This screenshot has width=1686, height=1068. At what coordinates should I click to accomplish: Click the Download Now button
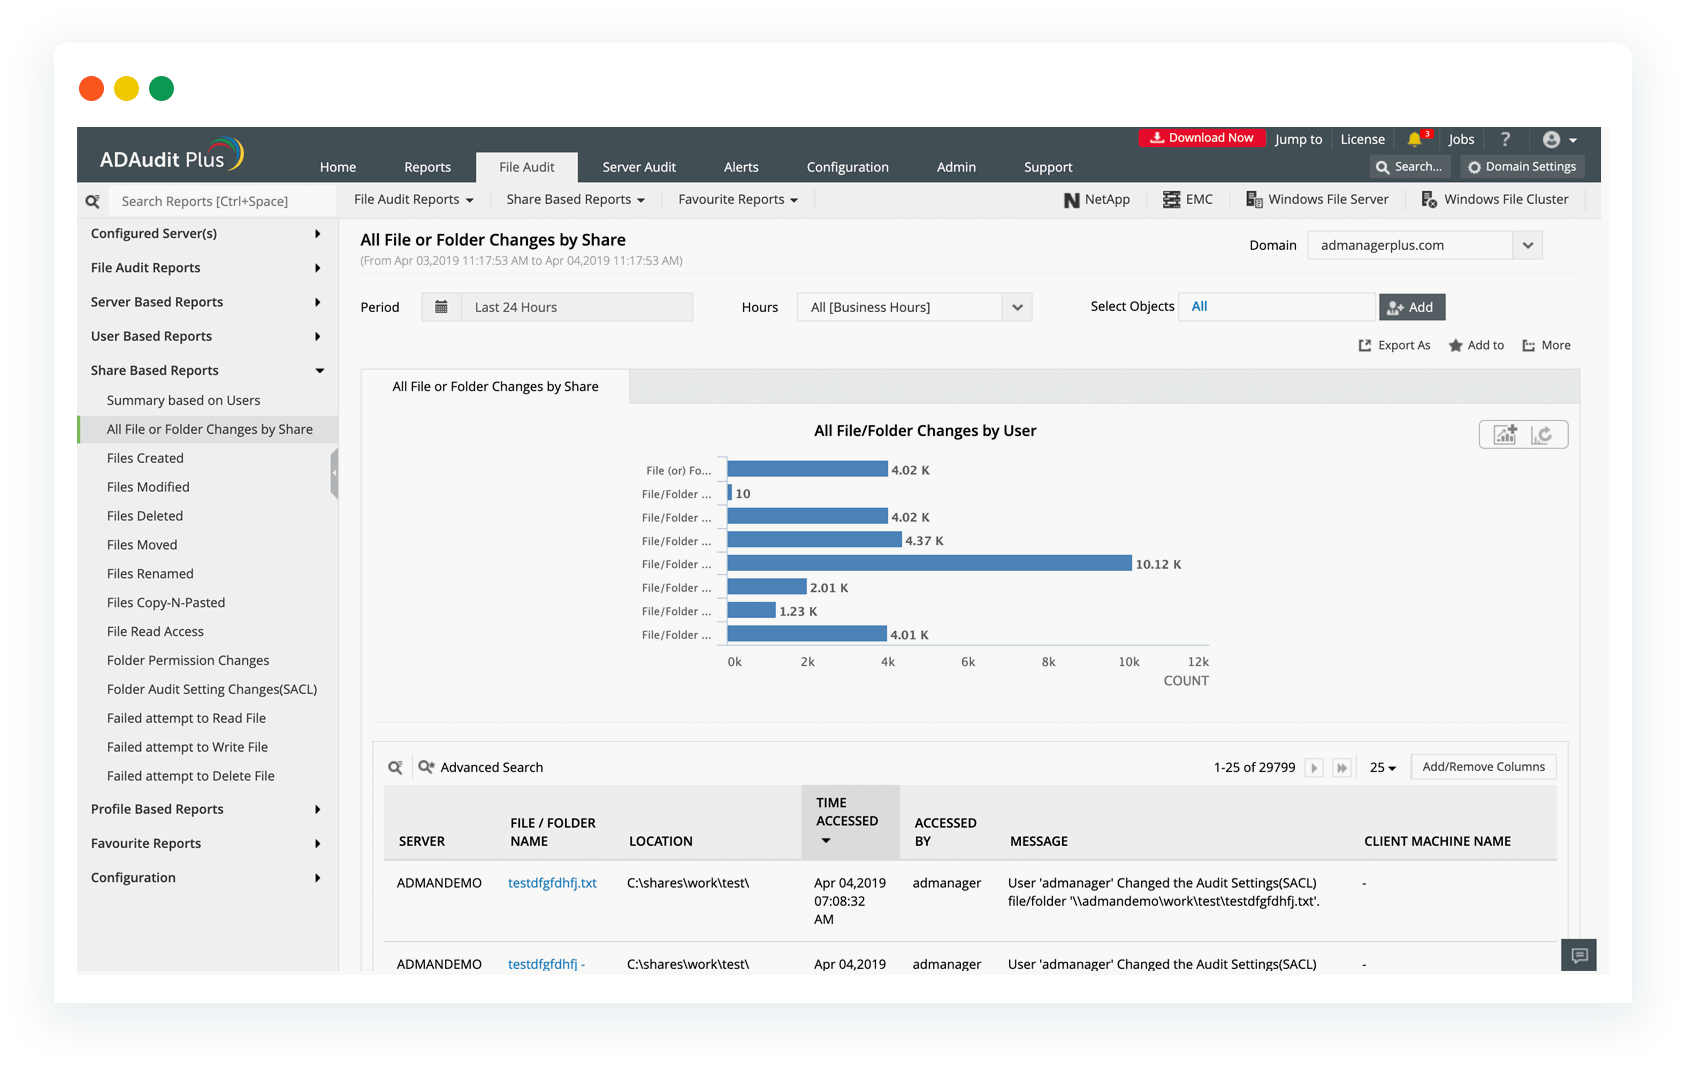[x=1201, y=138]
